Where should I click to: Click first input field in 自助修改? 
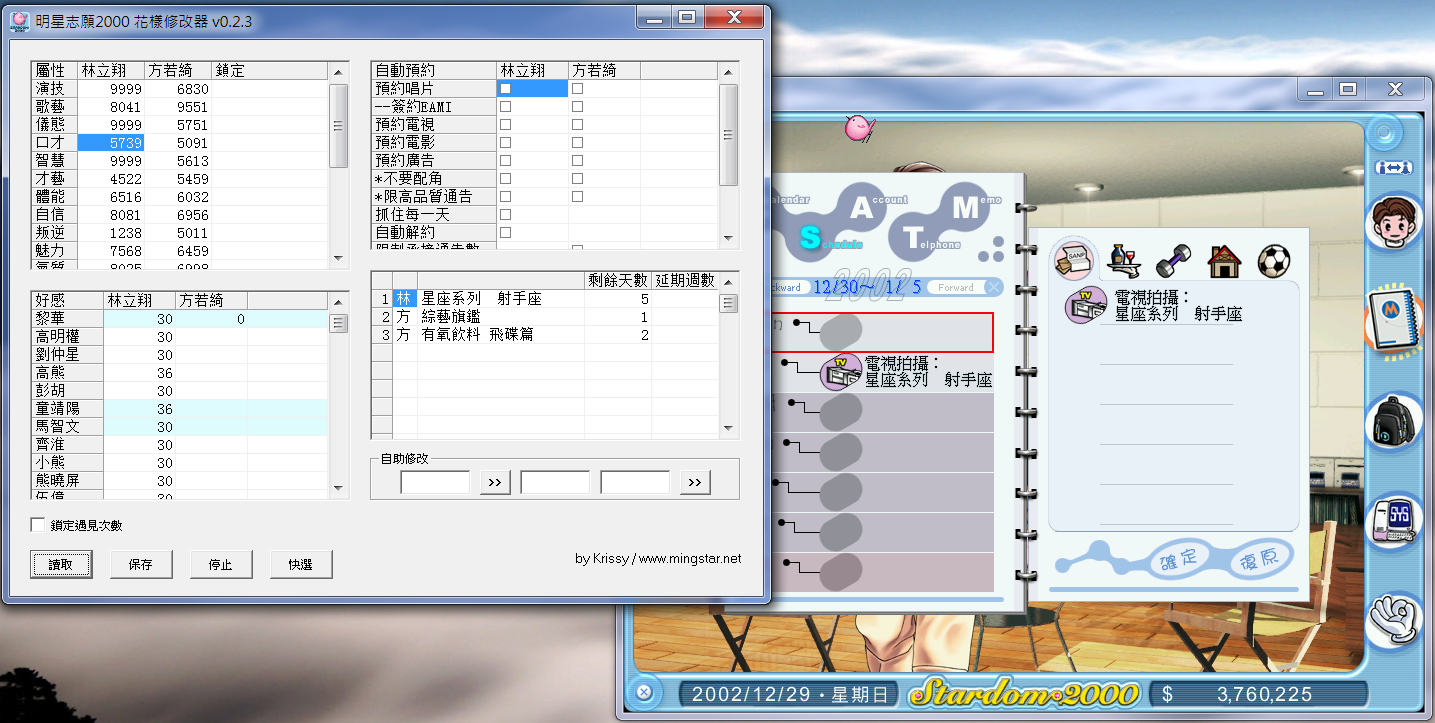[435, 483]
